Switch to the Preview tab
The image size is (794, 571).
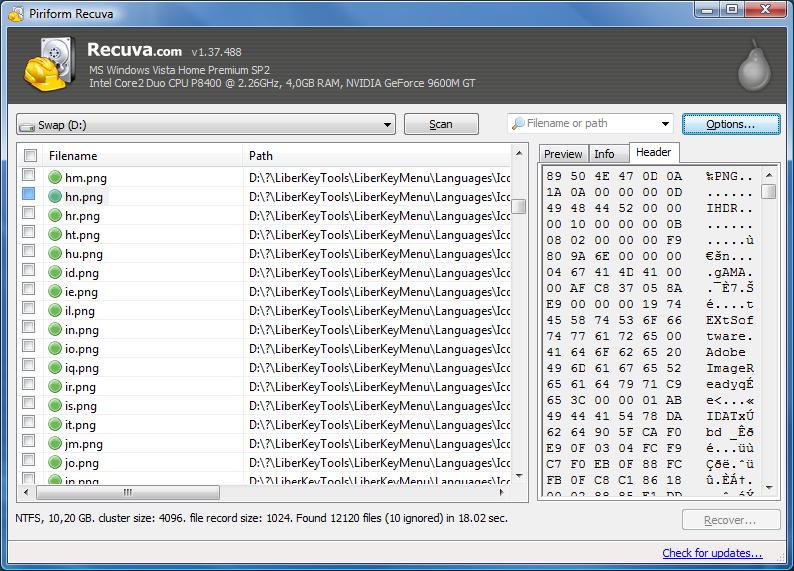tap(563, 154)
